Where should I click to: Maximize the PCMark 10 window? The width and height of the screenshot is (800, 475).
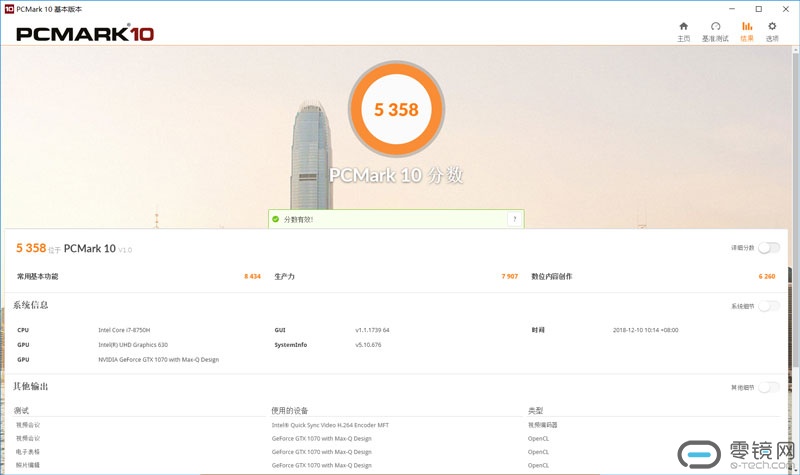coord(758,8)
